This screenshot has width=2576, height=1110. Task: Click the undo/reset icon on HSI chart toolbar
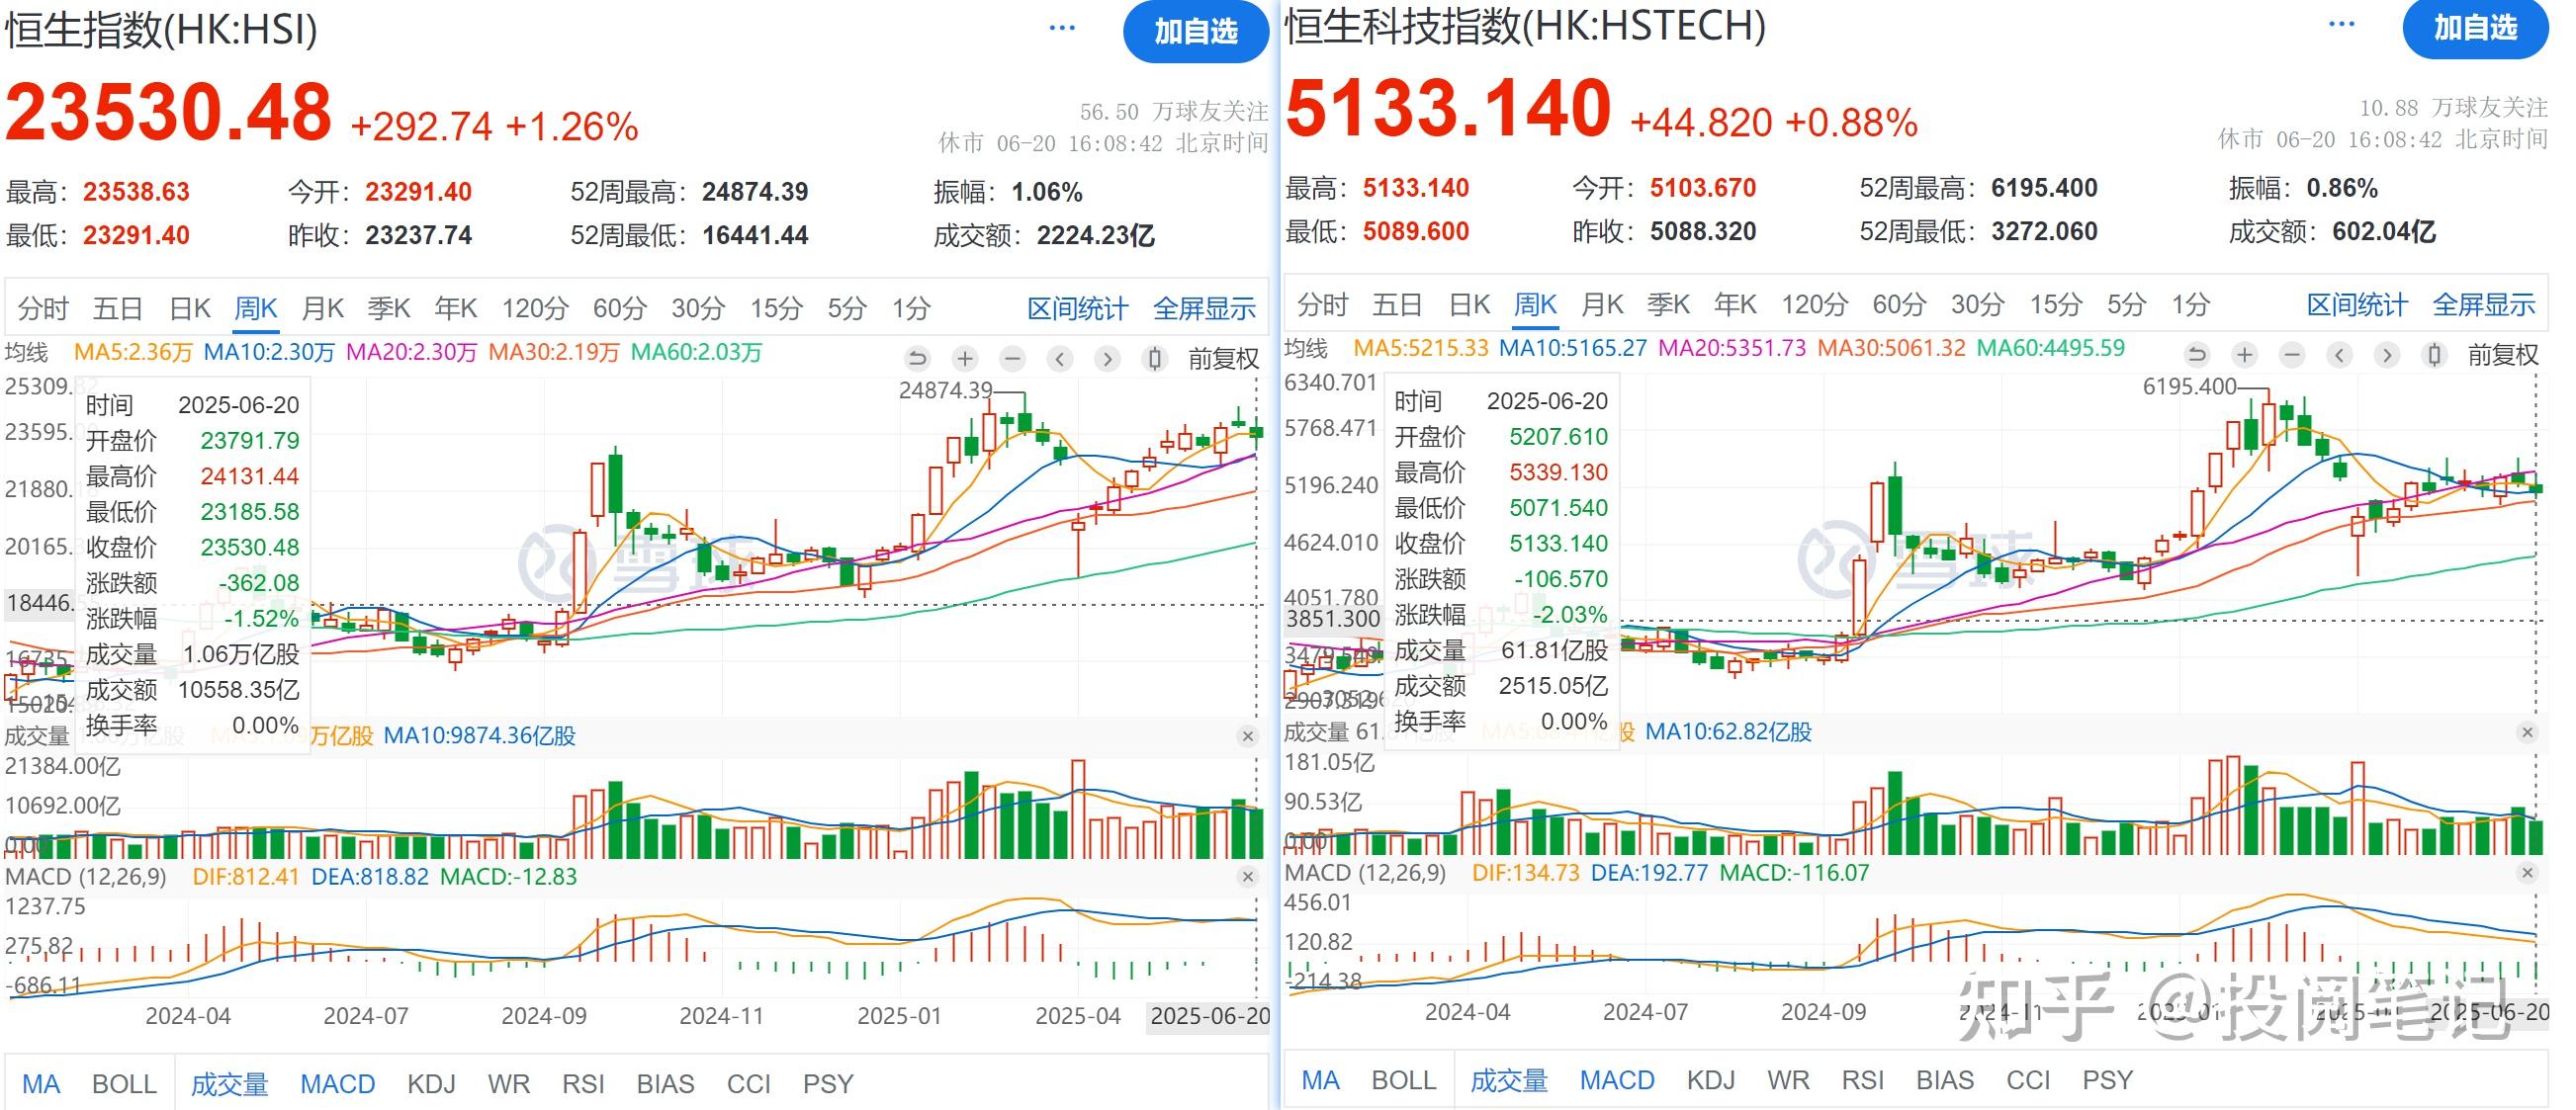tap(917, 358)
